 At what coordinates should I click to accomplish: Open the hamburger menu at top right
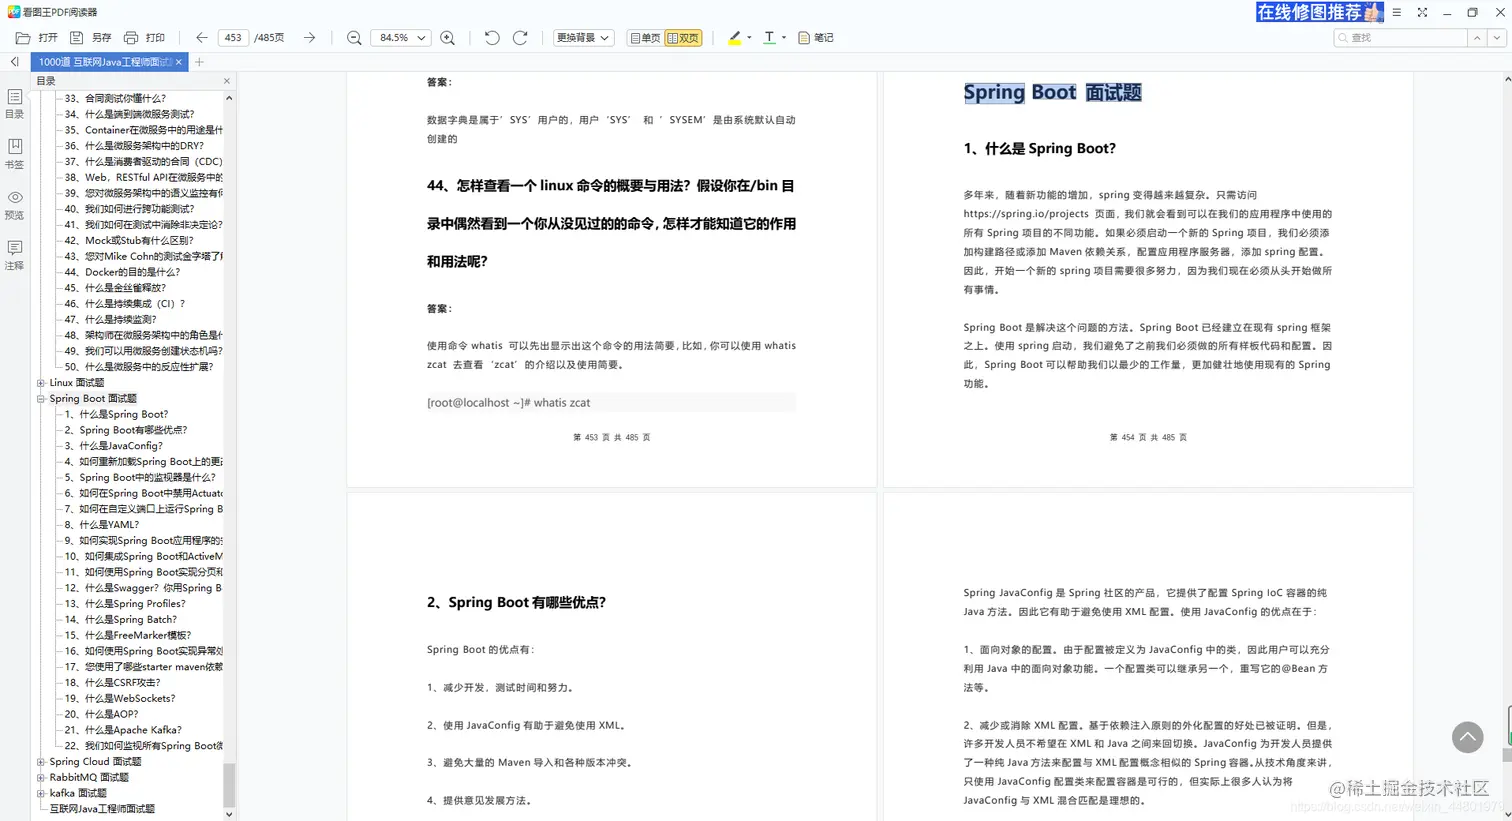point(1396,13)
